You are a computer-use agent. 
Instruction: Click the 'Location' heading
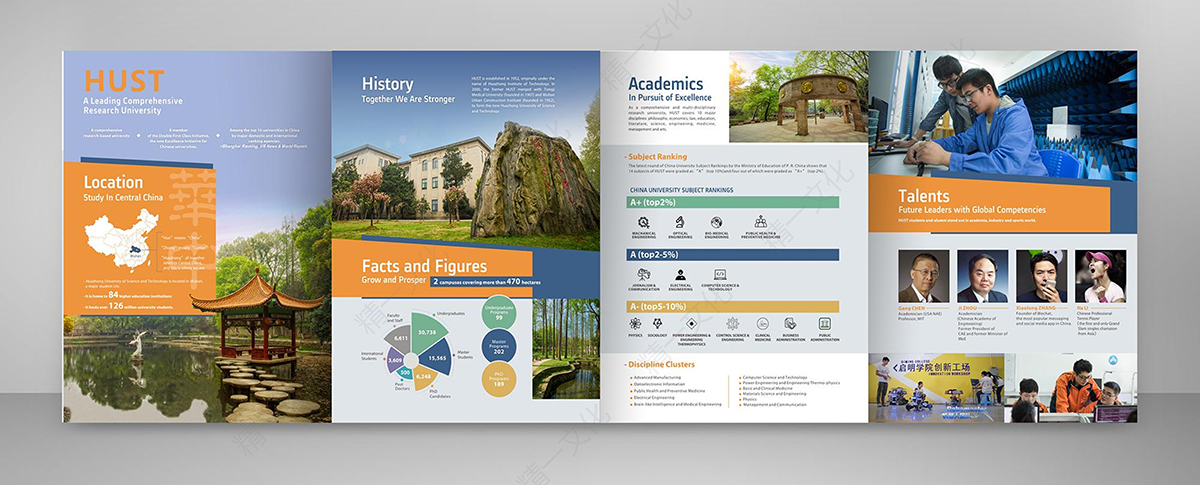coord(113,182)
